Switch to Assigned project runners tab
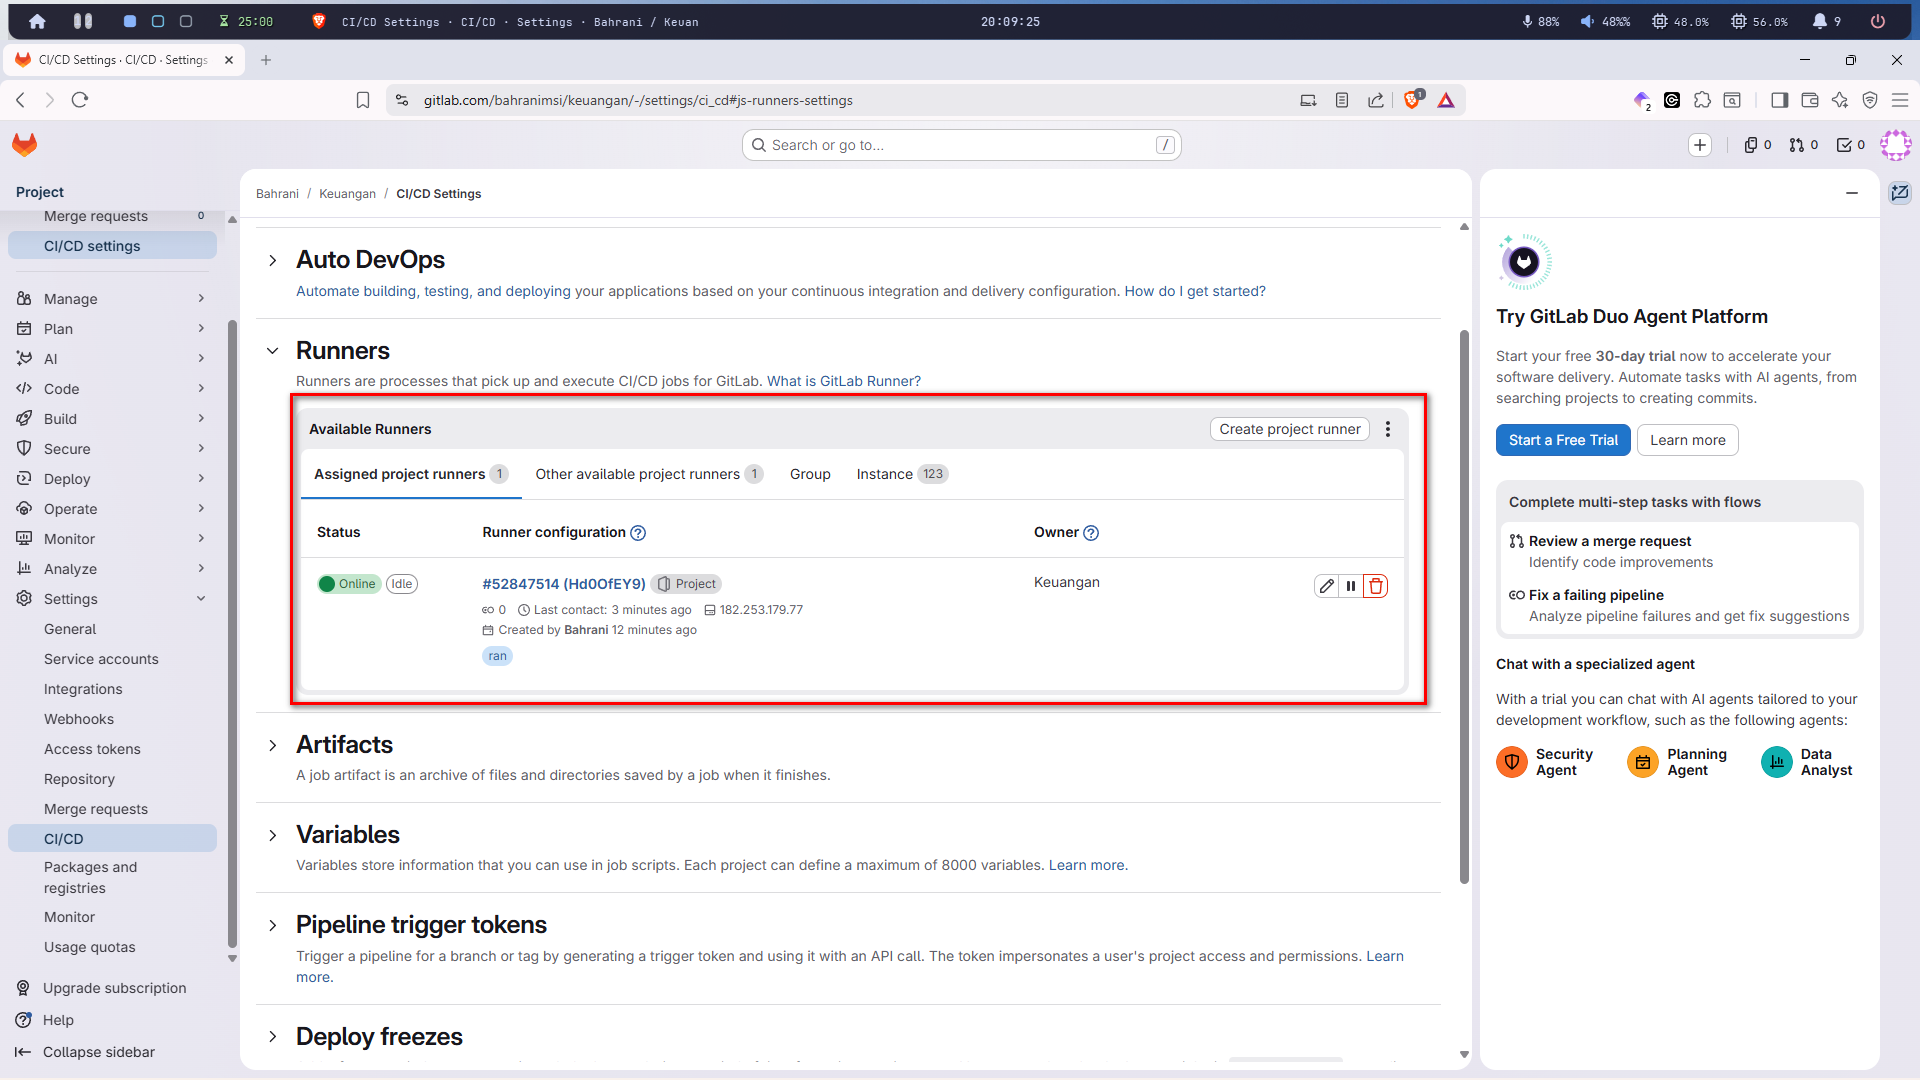 pyautogui.click(x=411, y=474)
